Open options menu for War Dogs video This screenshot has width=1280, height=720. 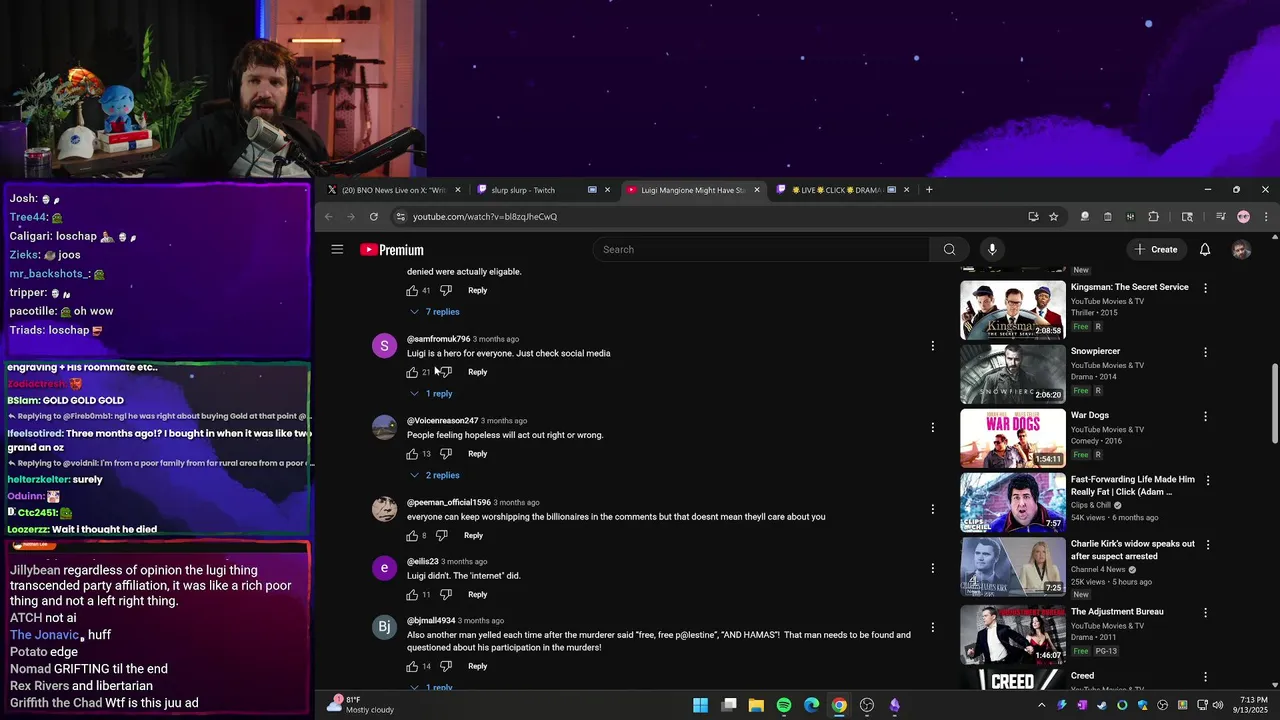[1205, 416]
